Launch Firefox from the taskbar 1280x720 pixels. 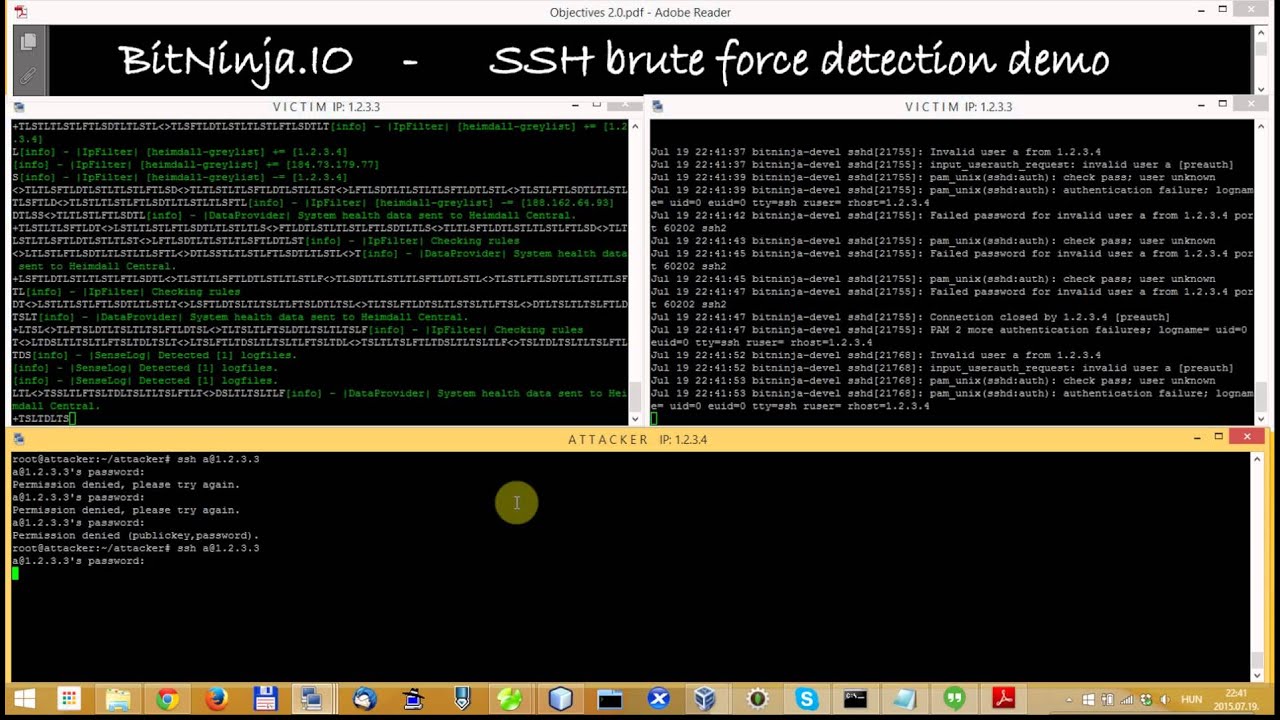pos(216,699)
